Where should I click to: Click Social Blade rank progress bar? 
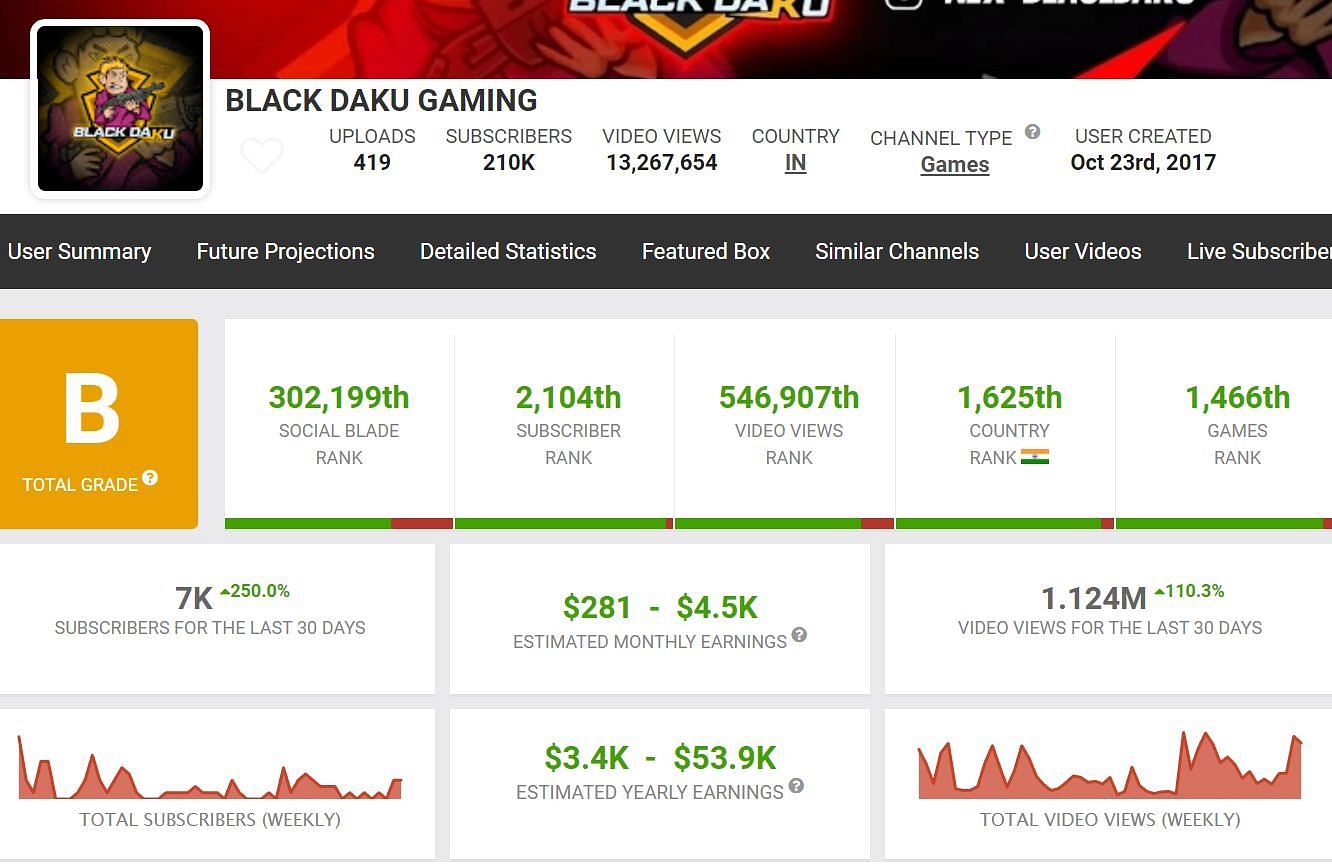pyautogui.click(x=339, y=523)
